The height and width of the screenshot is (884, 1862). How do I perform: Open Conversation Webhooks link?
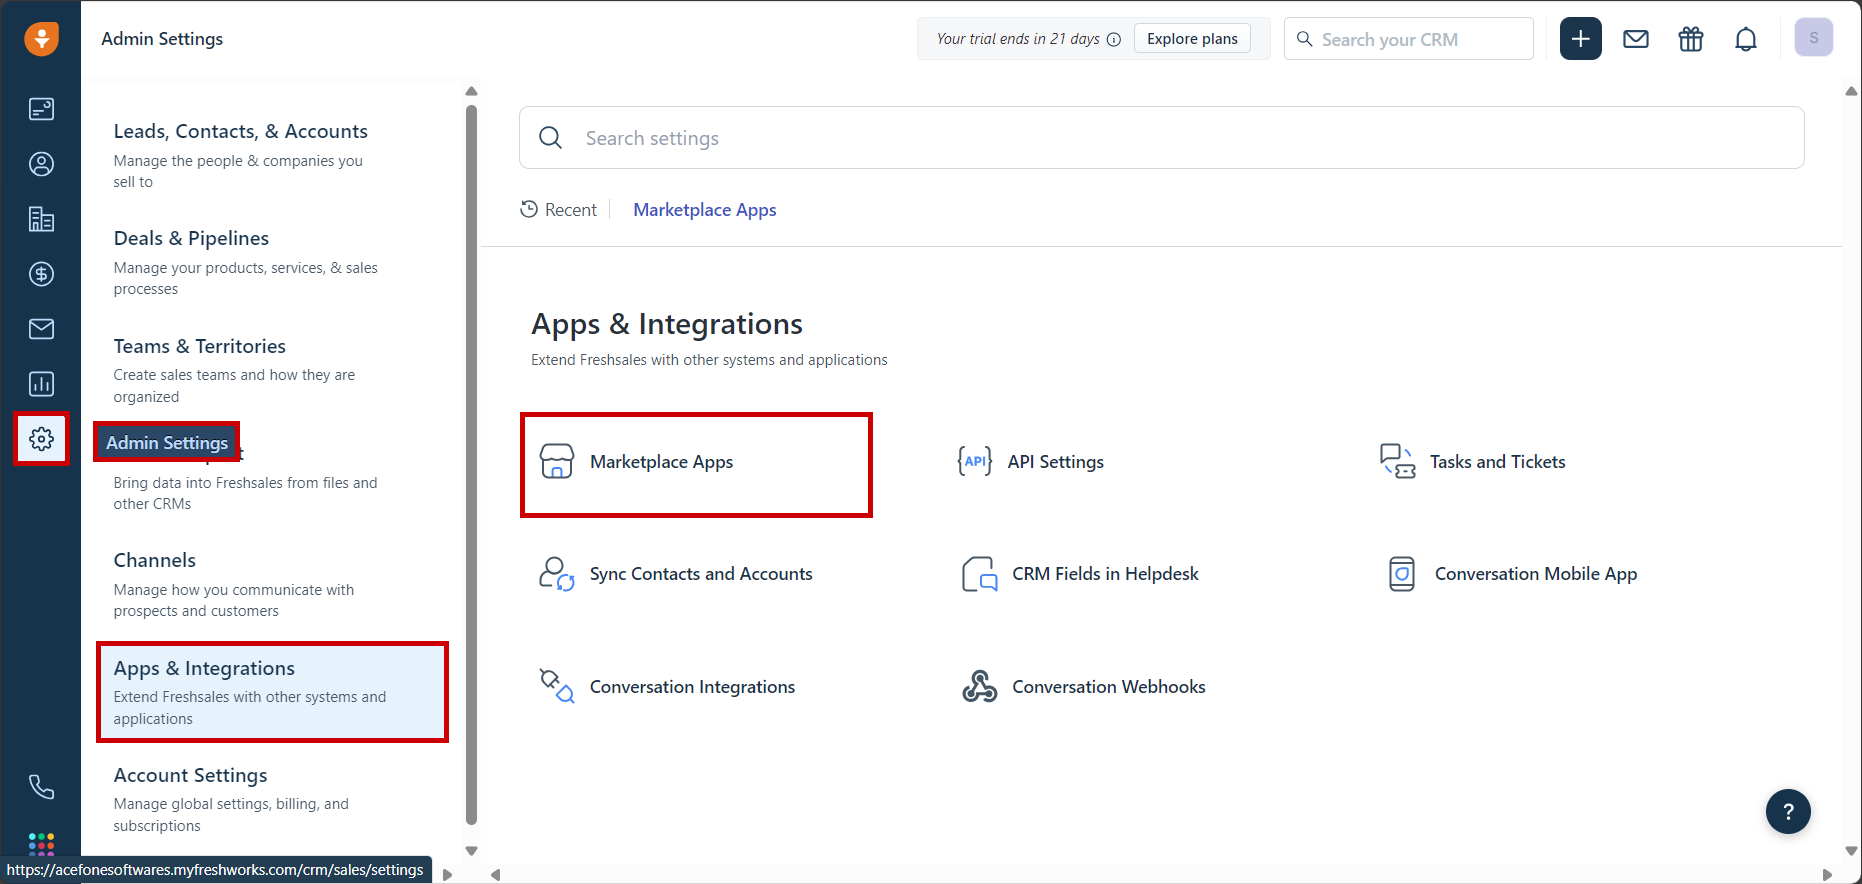tap(1109, 686)
